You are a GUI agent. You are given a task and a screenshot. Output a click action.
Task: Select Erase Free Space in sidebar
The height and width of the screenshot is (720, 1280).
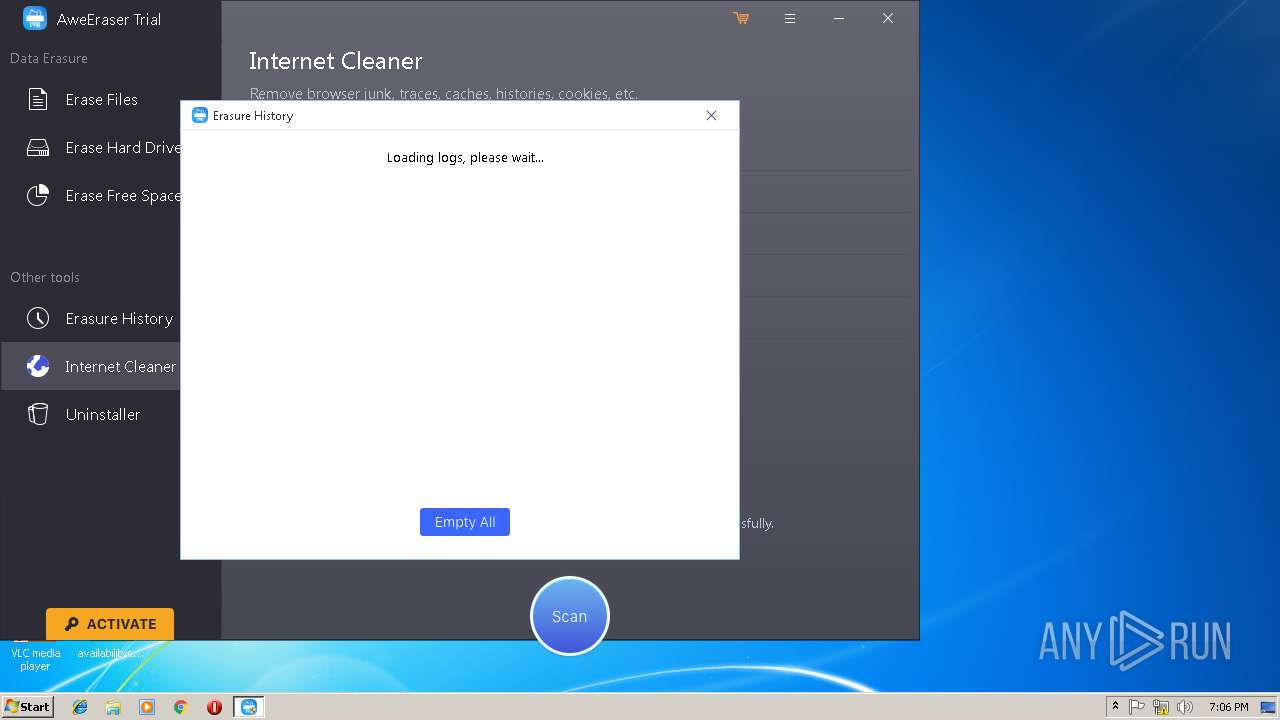(x=90, y=196)
